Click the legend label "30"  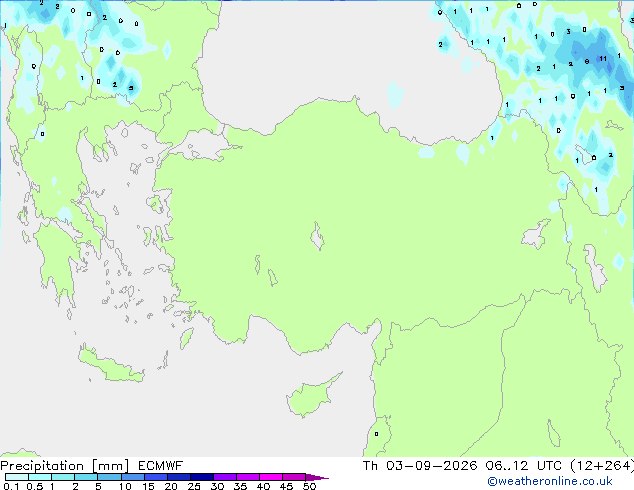tap(217, 486)
